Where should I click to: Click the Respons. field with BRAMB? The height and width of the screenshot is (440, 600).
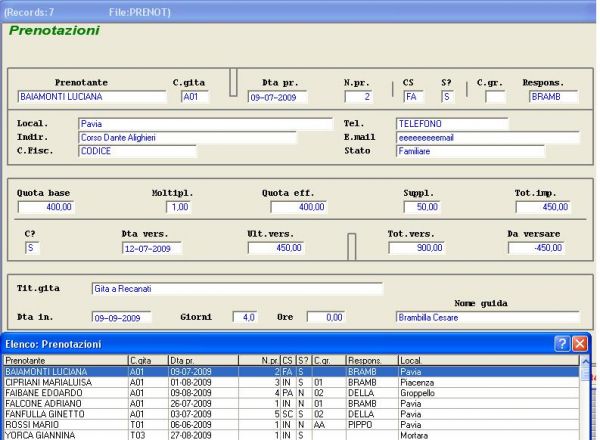[x=553, y=97]
